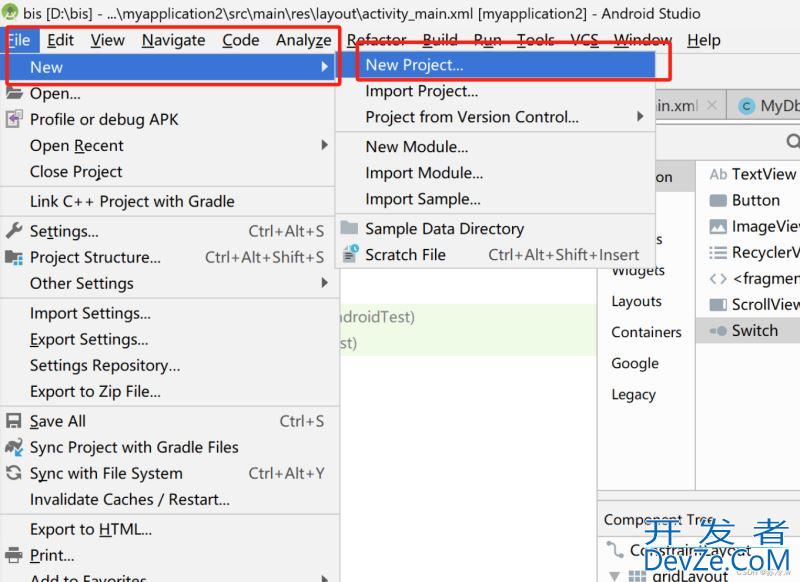Click the MyDb class file icon tab
The image size is (800, 582).
746,106
